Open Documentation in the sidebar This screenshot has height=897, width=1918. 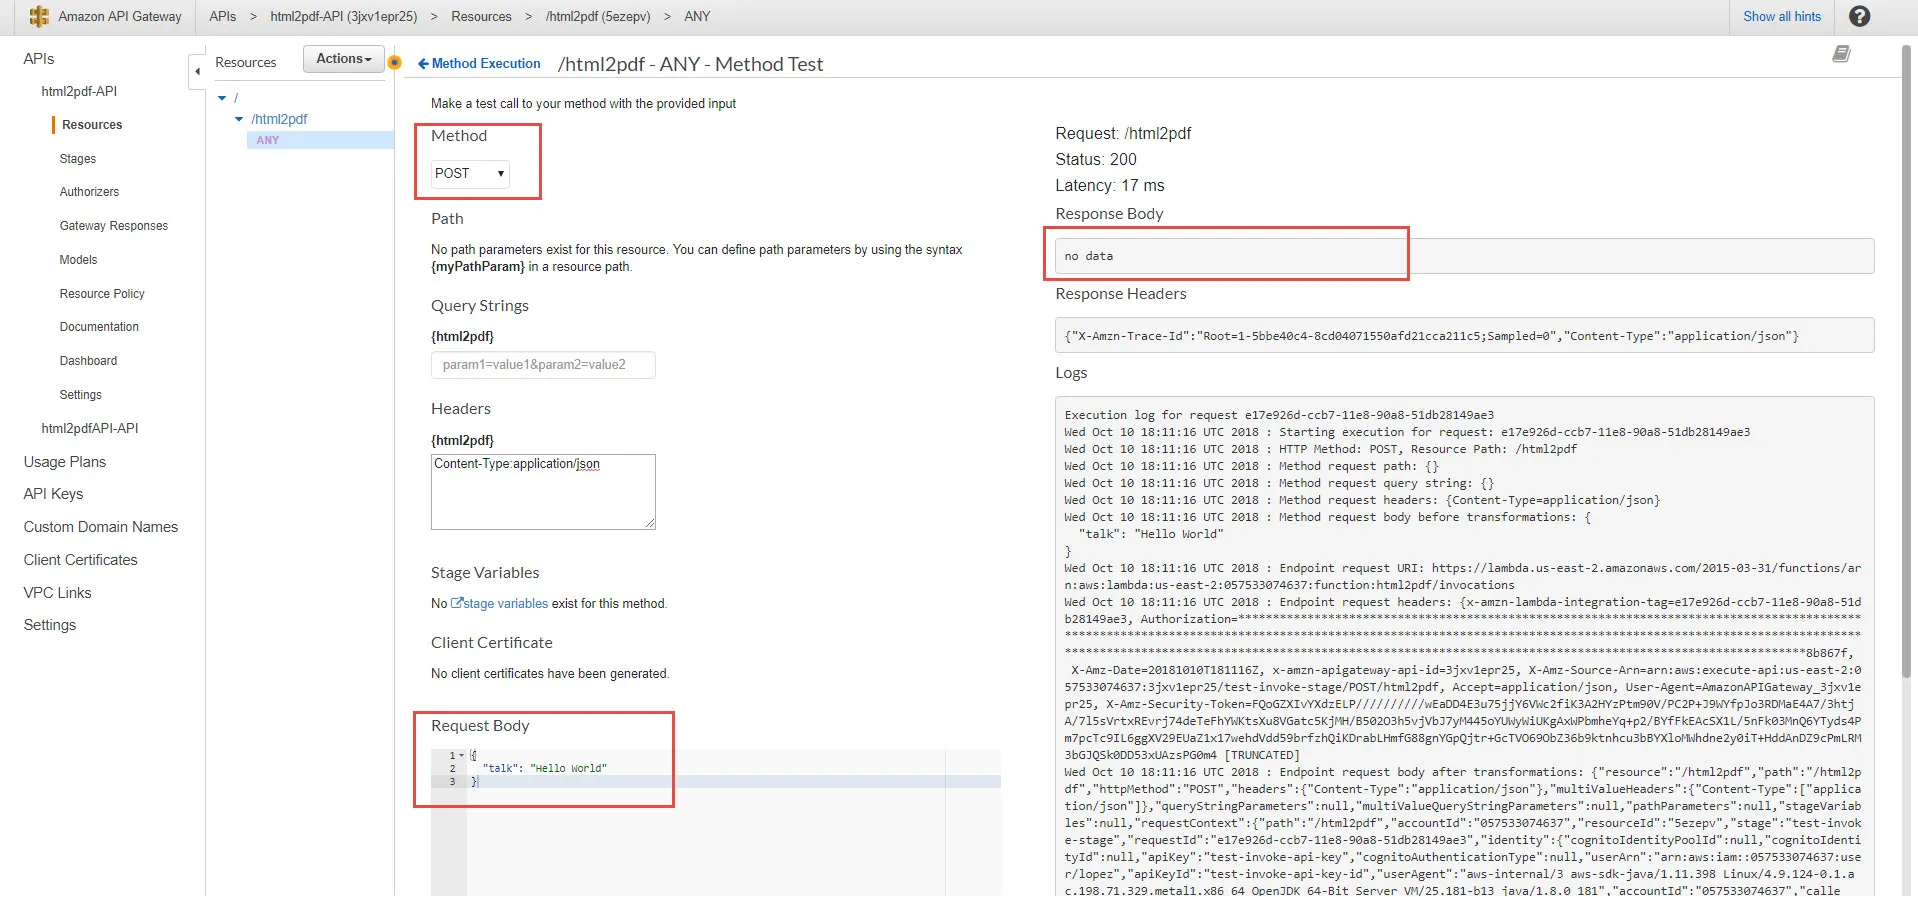(99, 327)
